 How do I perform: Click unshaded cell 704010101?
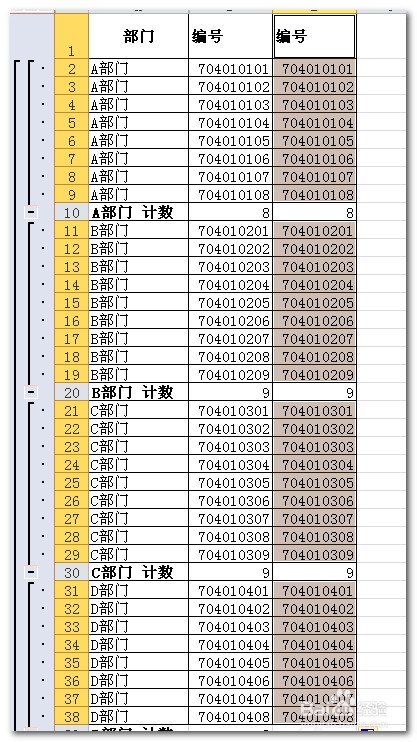(231, 69)
